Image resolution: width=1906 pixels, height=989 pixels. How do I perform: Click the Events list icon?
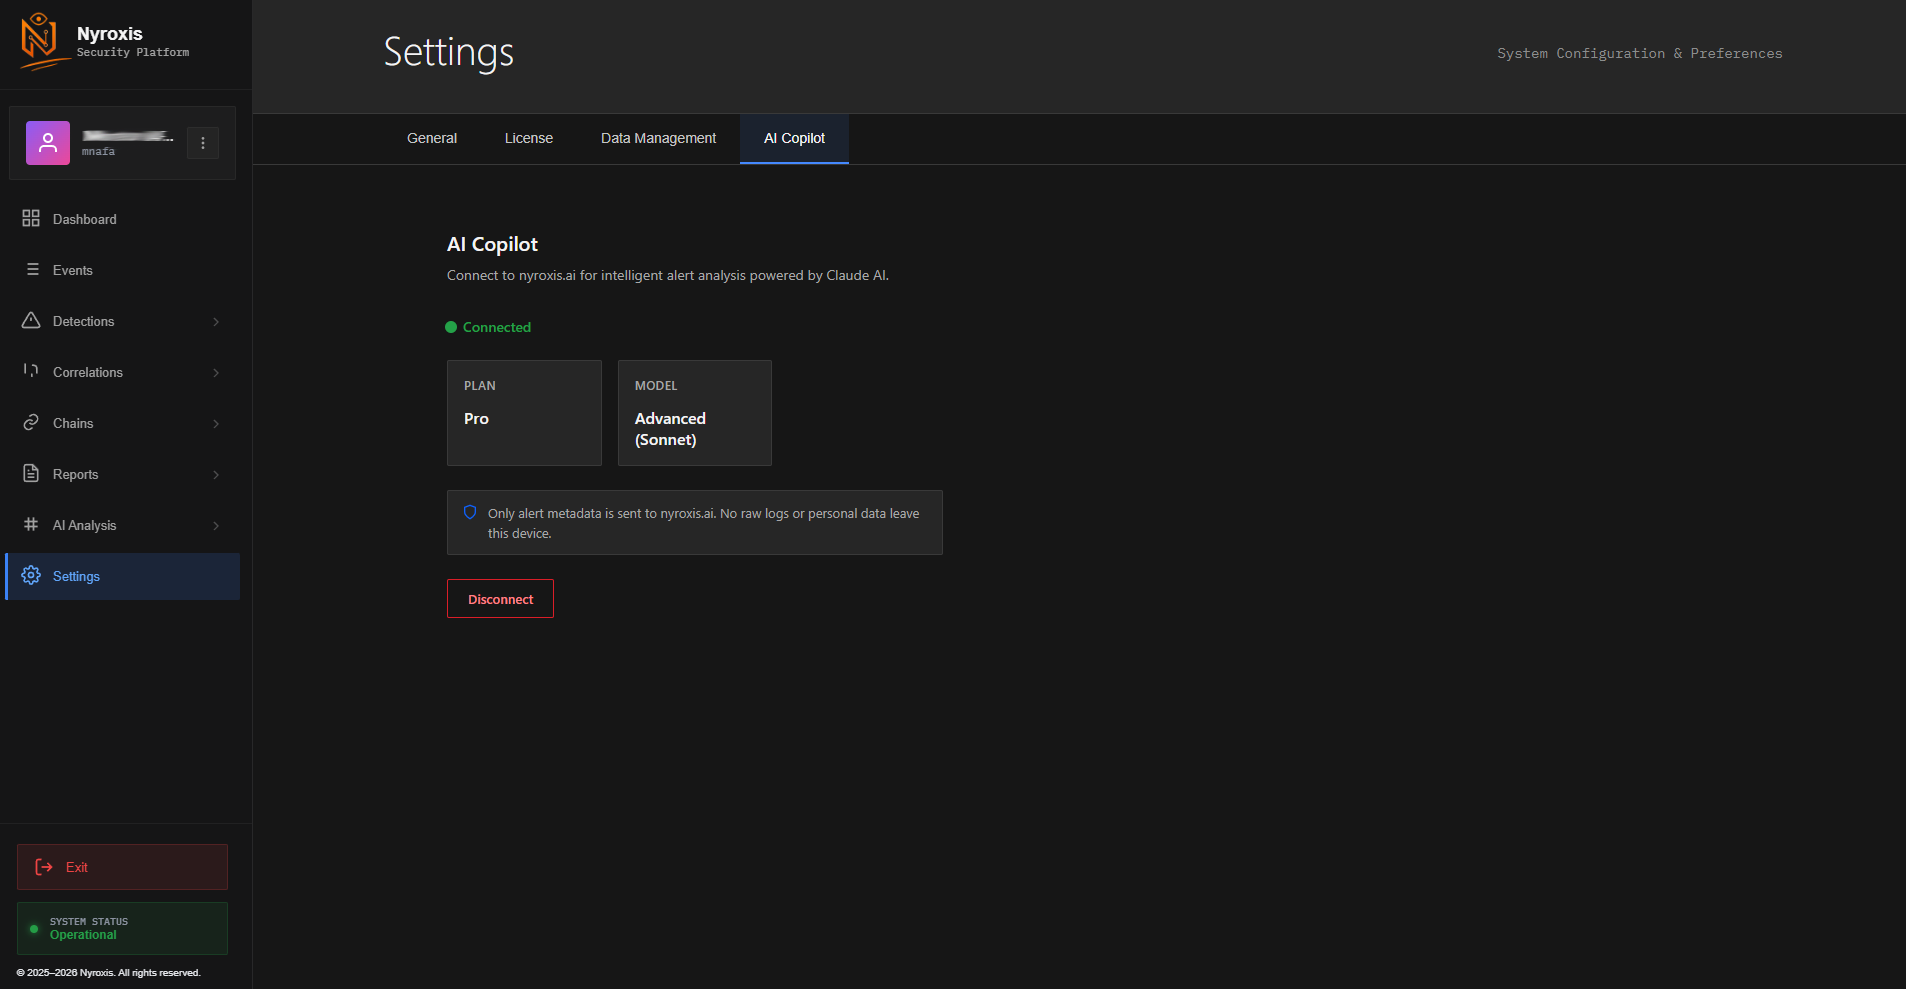(32, 269)
